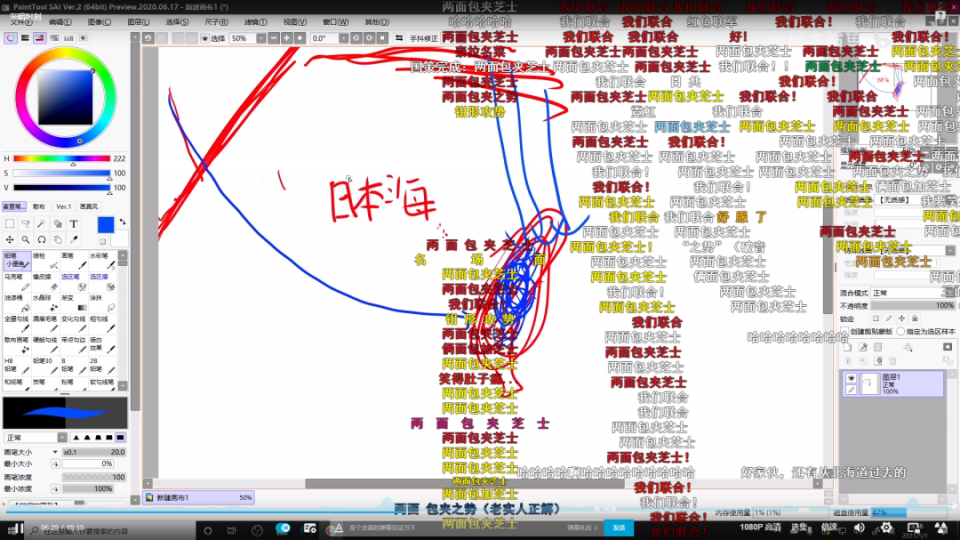Screen dimensions: 960x540
Task: Zoom out with the minus button
Action: 274,38
